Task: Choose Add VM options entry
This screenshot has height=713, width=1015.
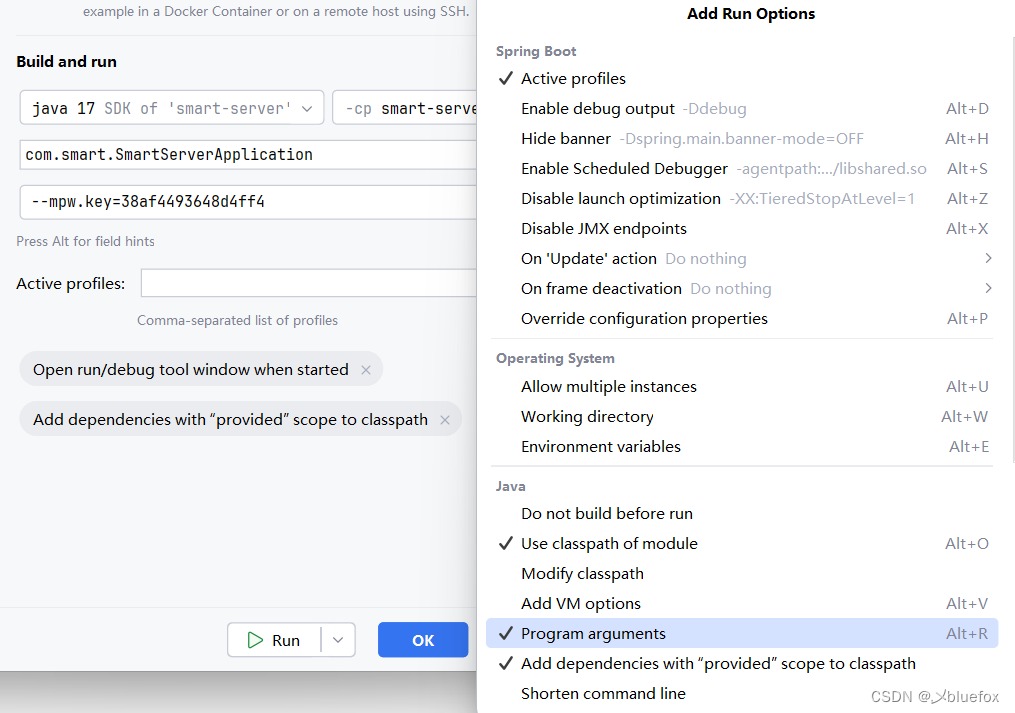Action: click(x=580, y=603)
